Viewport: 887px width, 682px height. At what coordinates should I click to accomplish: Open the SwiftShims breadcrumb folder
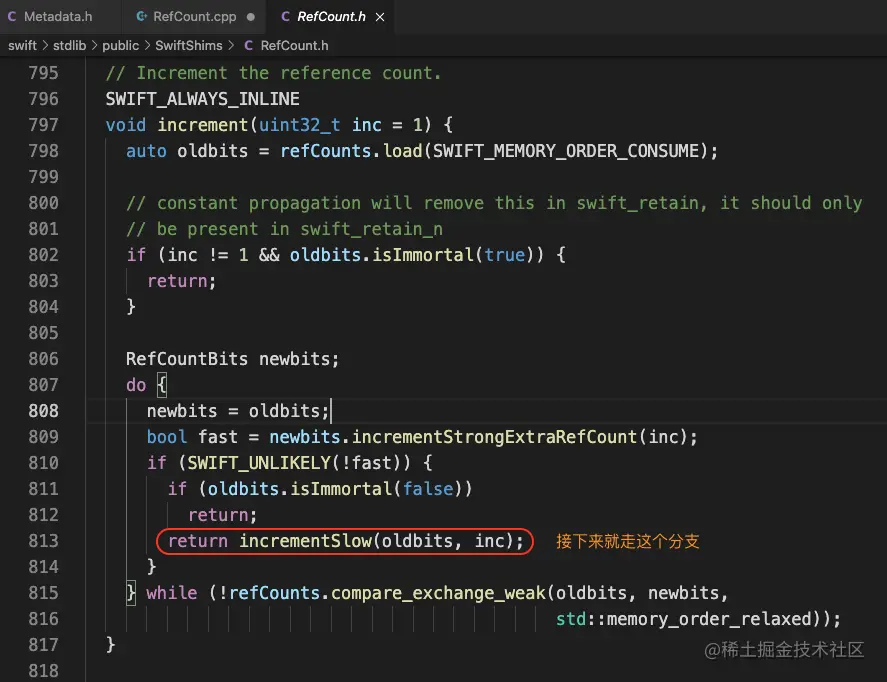point(188,45)
